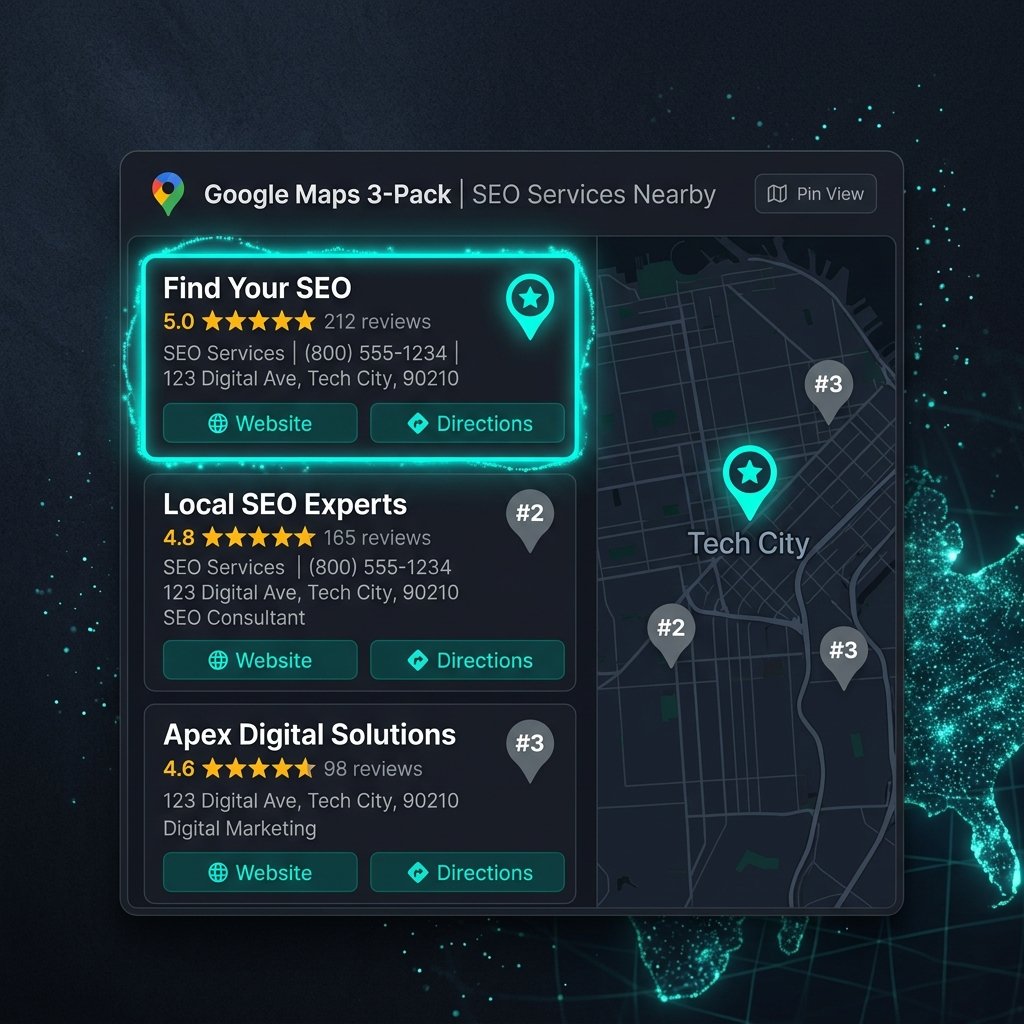Click phone number in Local SEO Experts card
This screenshot has height=1024, width=1024.
(379, 567)
